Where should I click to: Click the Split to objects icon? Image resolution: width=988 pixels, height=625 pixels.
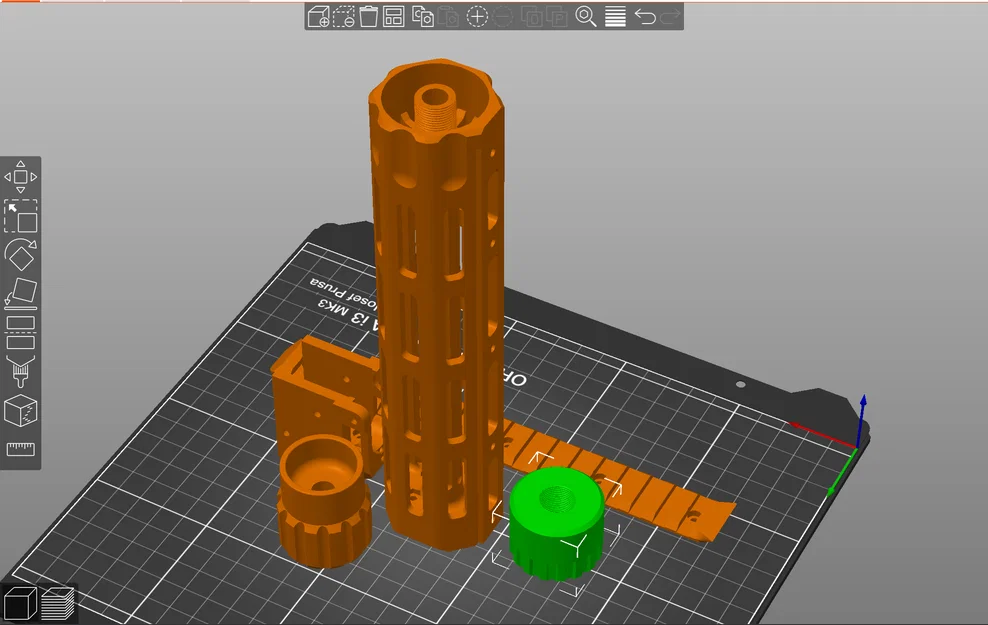532,16
